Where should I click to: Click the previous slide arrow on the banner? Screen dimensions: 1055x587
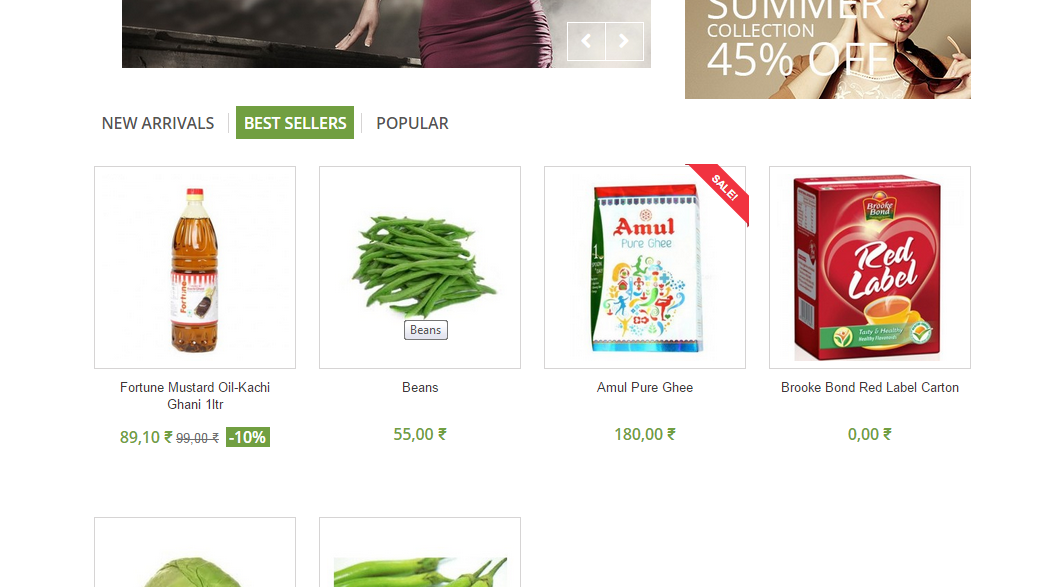point(586,41)
